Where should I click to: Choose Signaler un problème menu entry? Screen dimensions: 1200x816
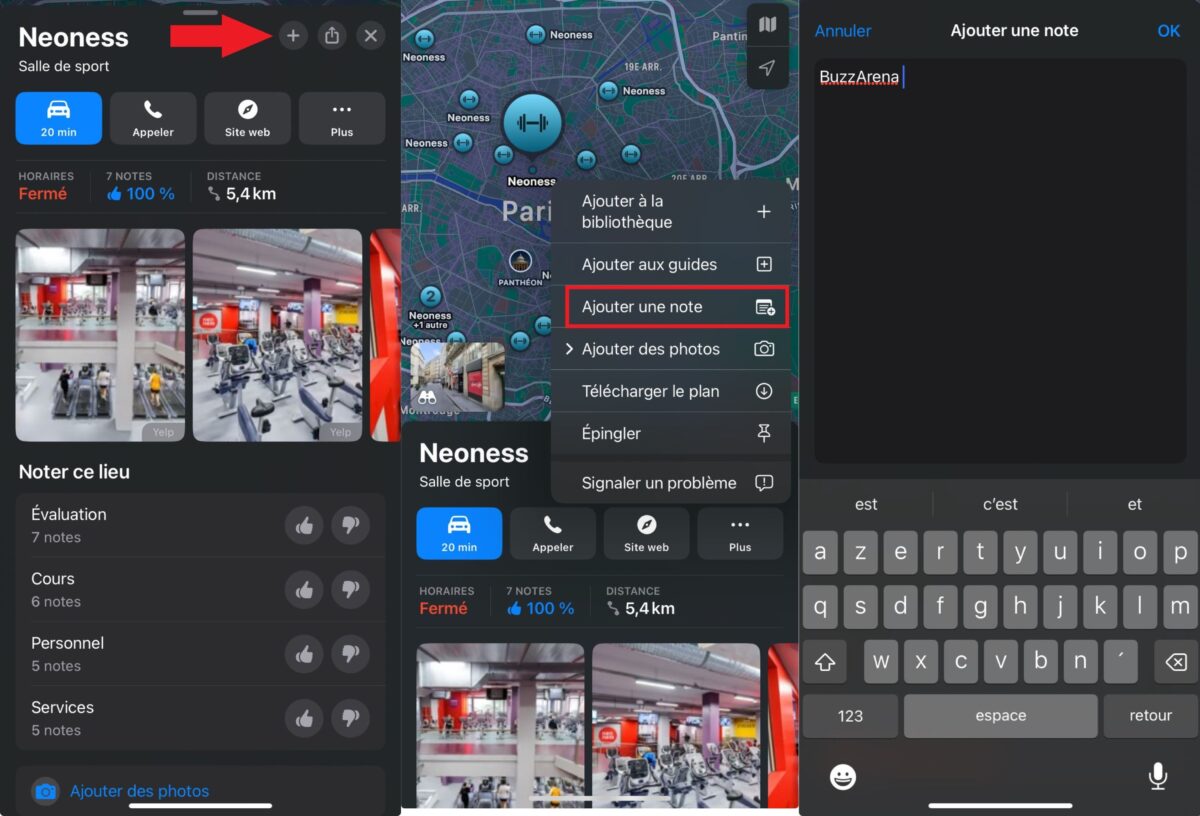[x=671, y=482]
